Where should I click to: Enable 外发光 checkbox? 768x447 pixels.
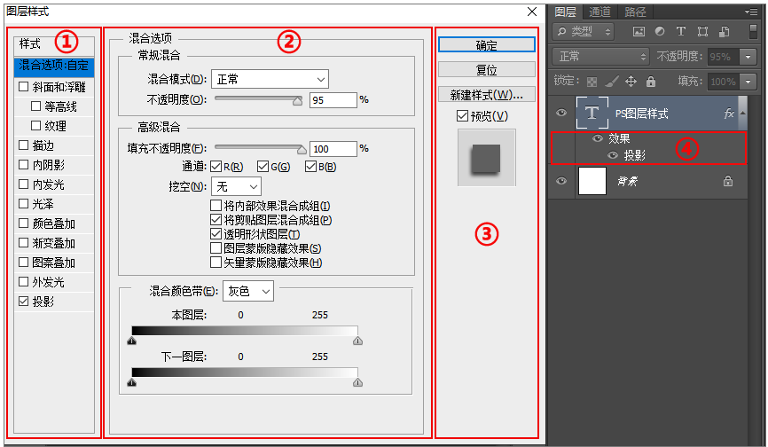[24, 282]
